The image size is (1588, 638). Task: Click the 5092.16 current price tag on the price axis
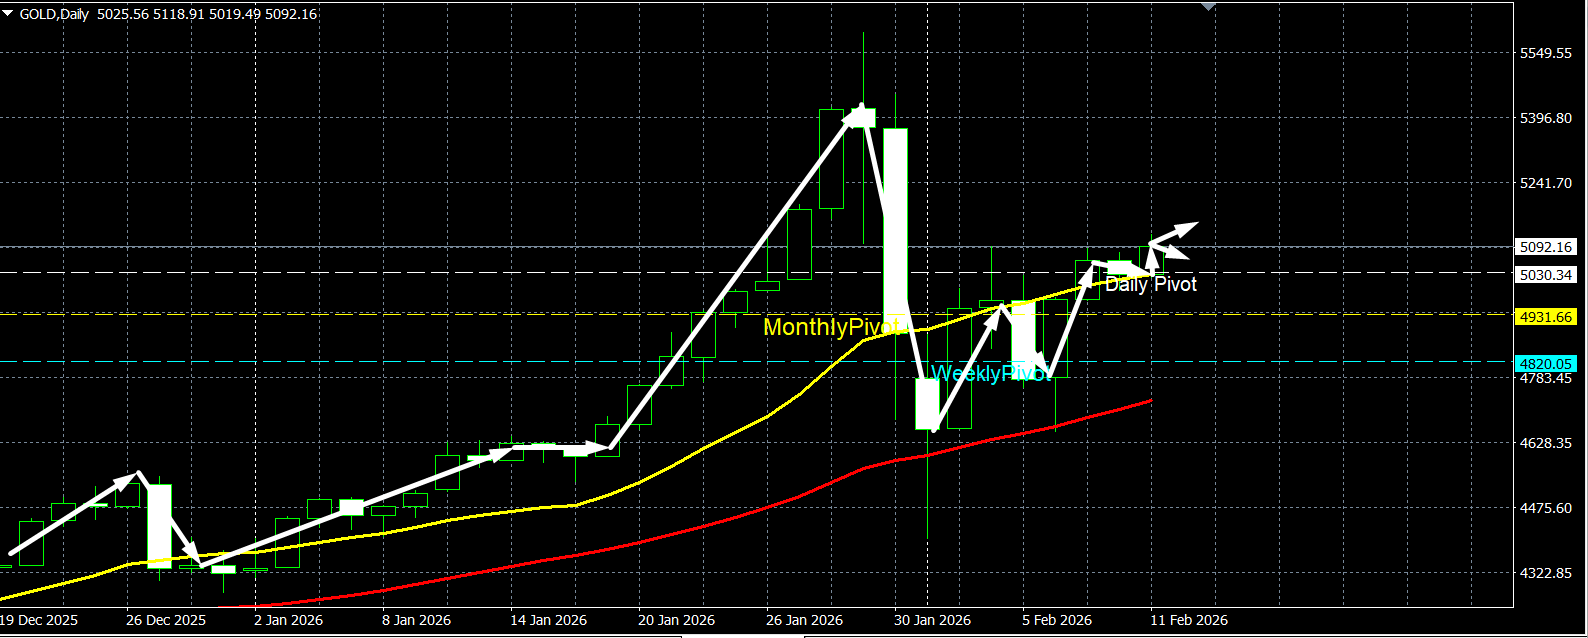pos(1545,246)
